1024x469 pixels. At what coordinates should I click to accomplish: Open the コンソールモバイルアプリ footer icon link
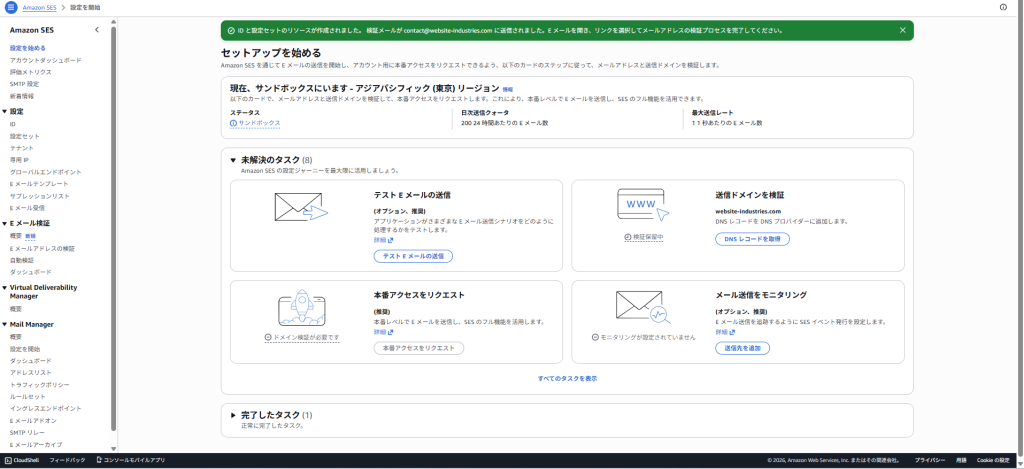pyautogui.click(x=99, y=460)
